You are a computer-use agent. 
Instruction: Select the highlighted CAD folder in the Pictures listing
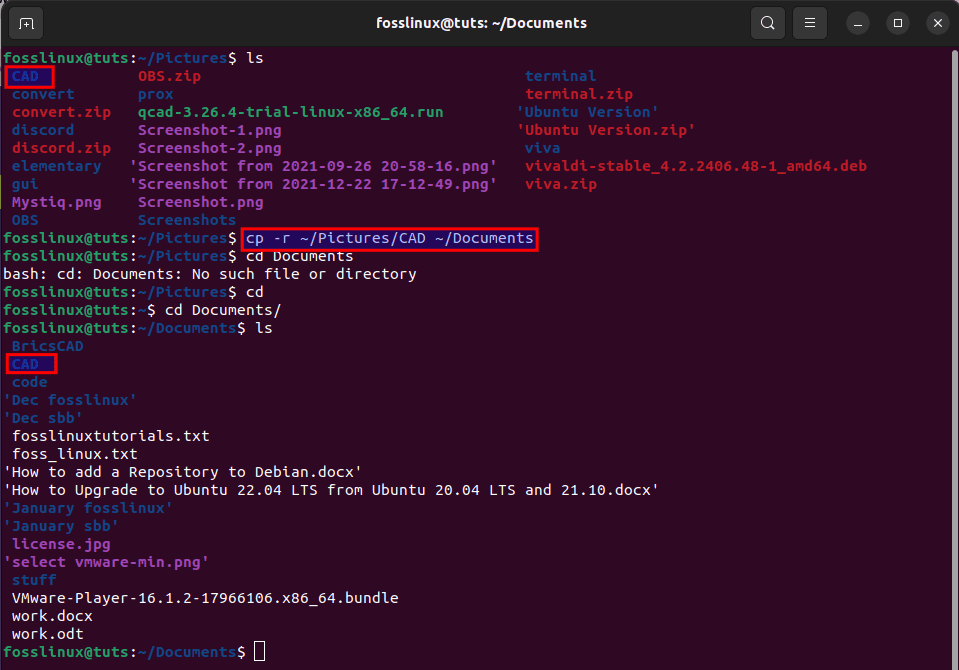29,76
